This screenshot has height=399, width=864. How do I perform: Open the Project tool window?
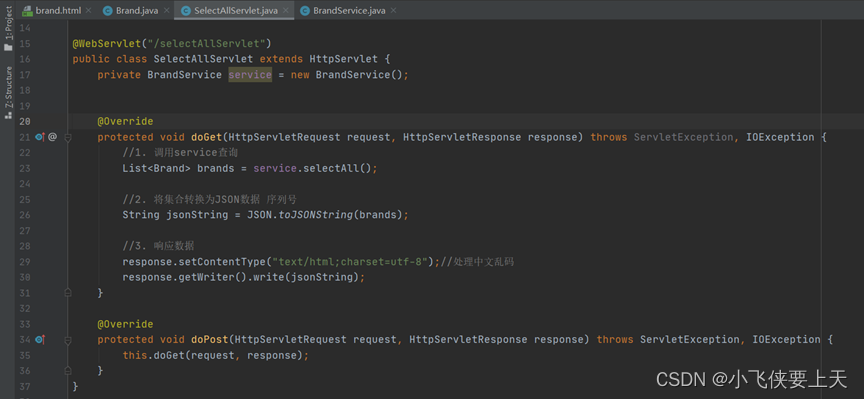point(8,29)
